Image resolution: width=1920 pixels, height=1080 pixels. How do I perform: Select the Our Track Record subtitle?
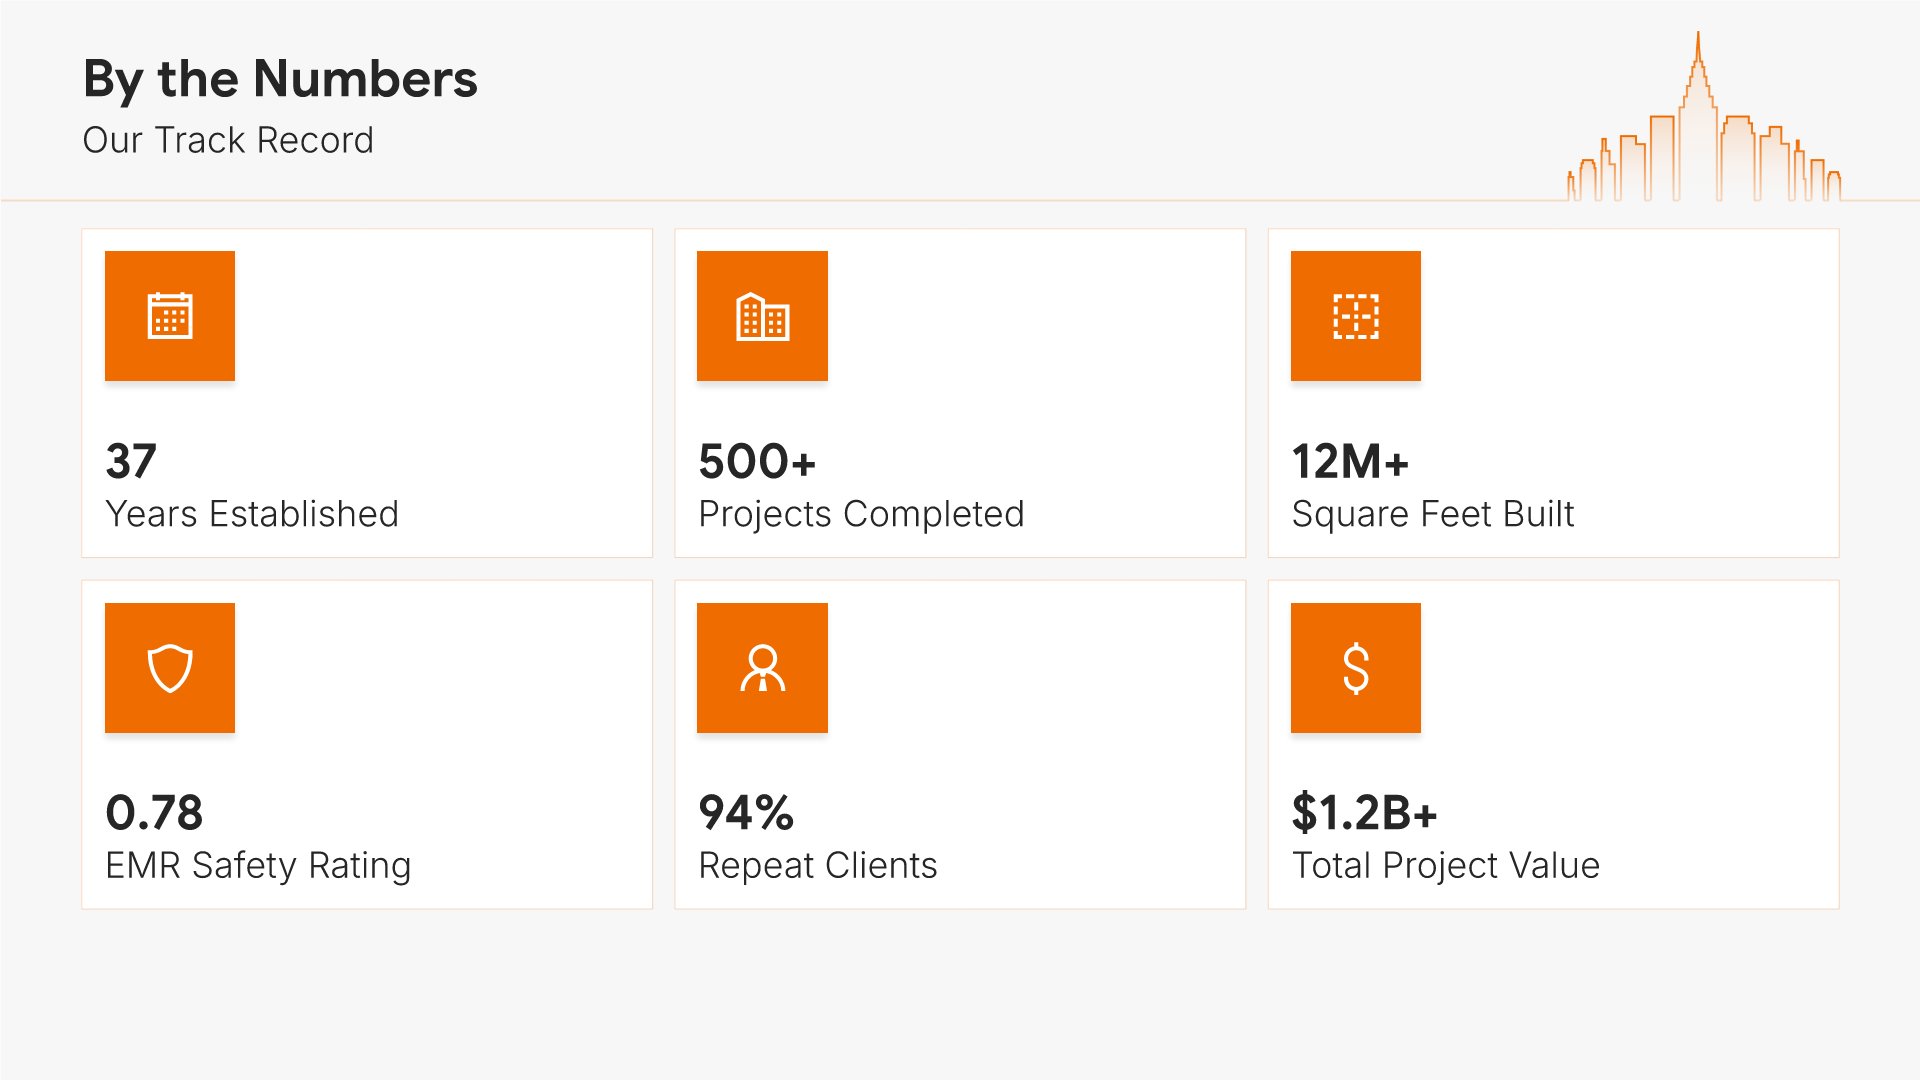[x=228, y=140]
